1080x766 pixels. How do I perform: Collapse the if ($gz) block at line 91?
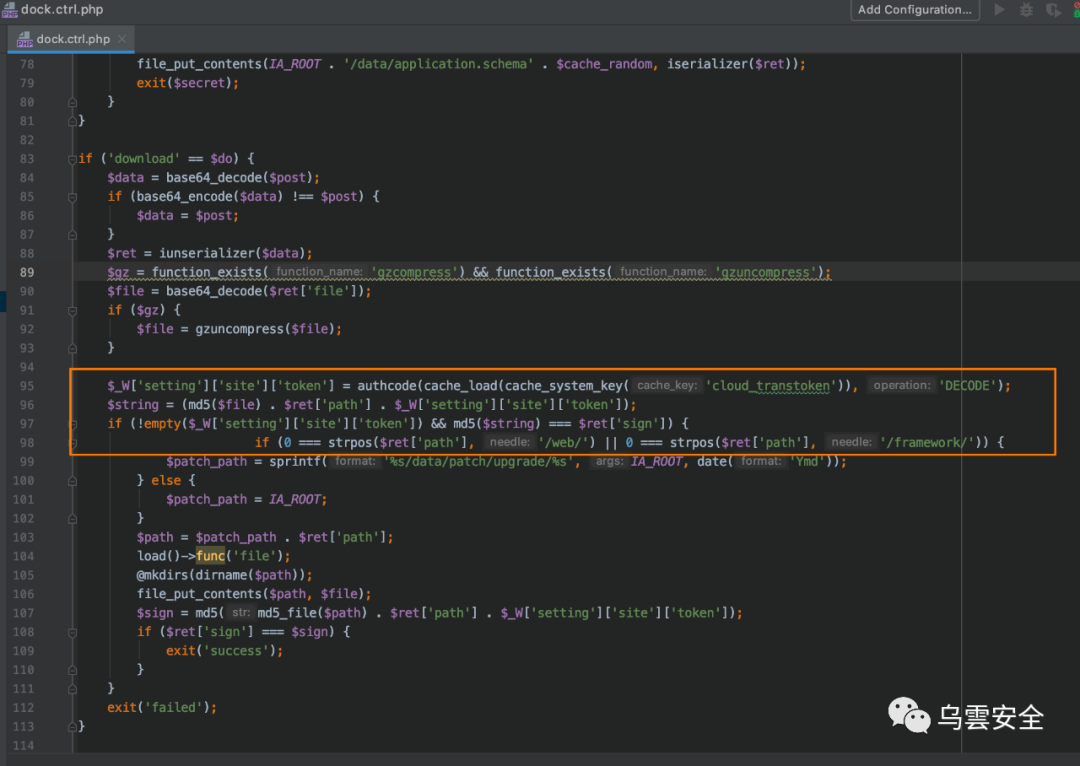pos(72,311)
